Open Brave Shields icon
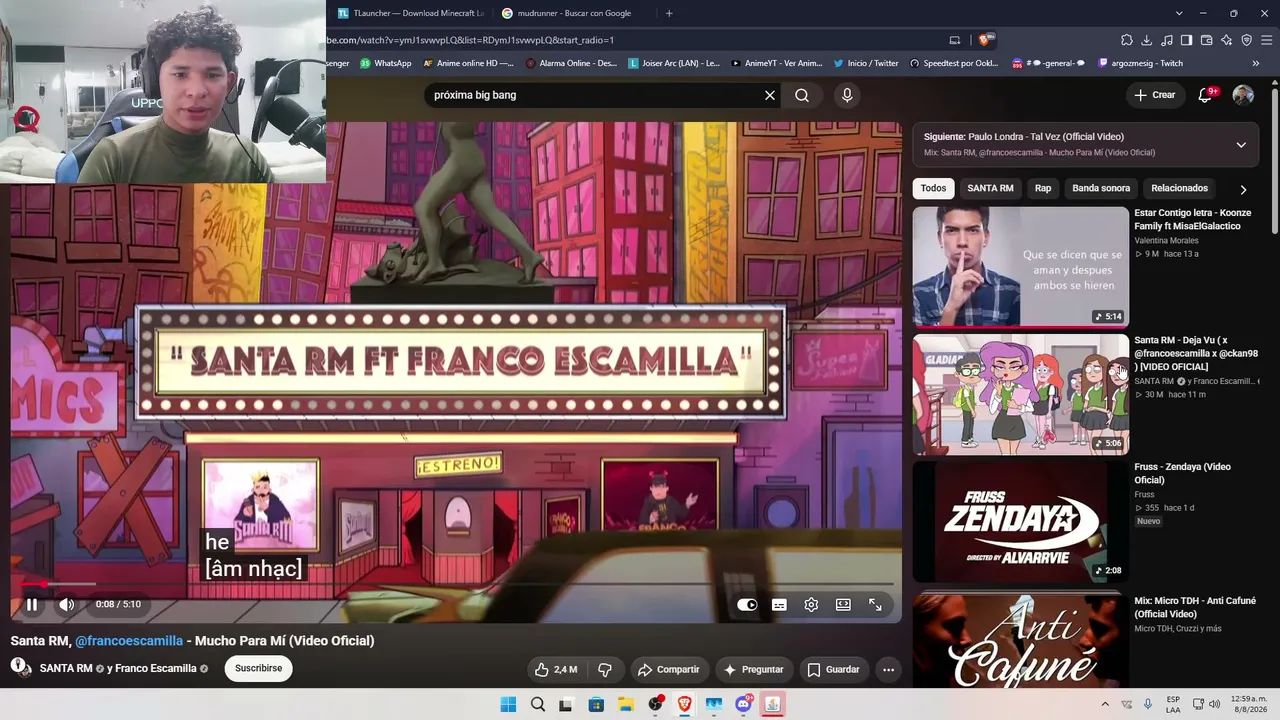1280x720 pixels. point(985,40)
